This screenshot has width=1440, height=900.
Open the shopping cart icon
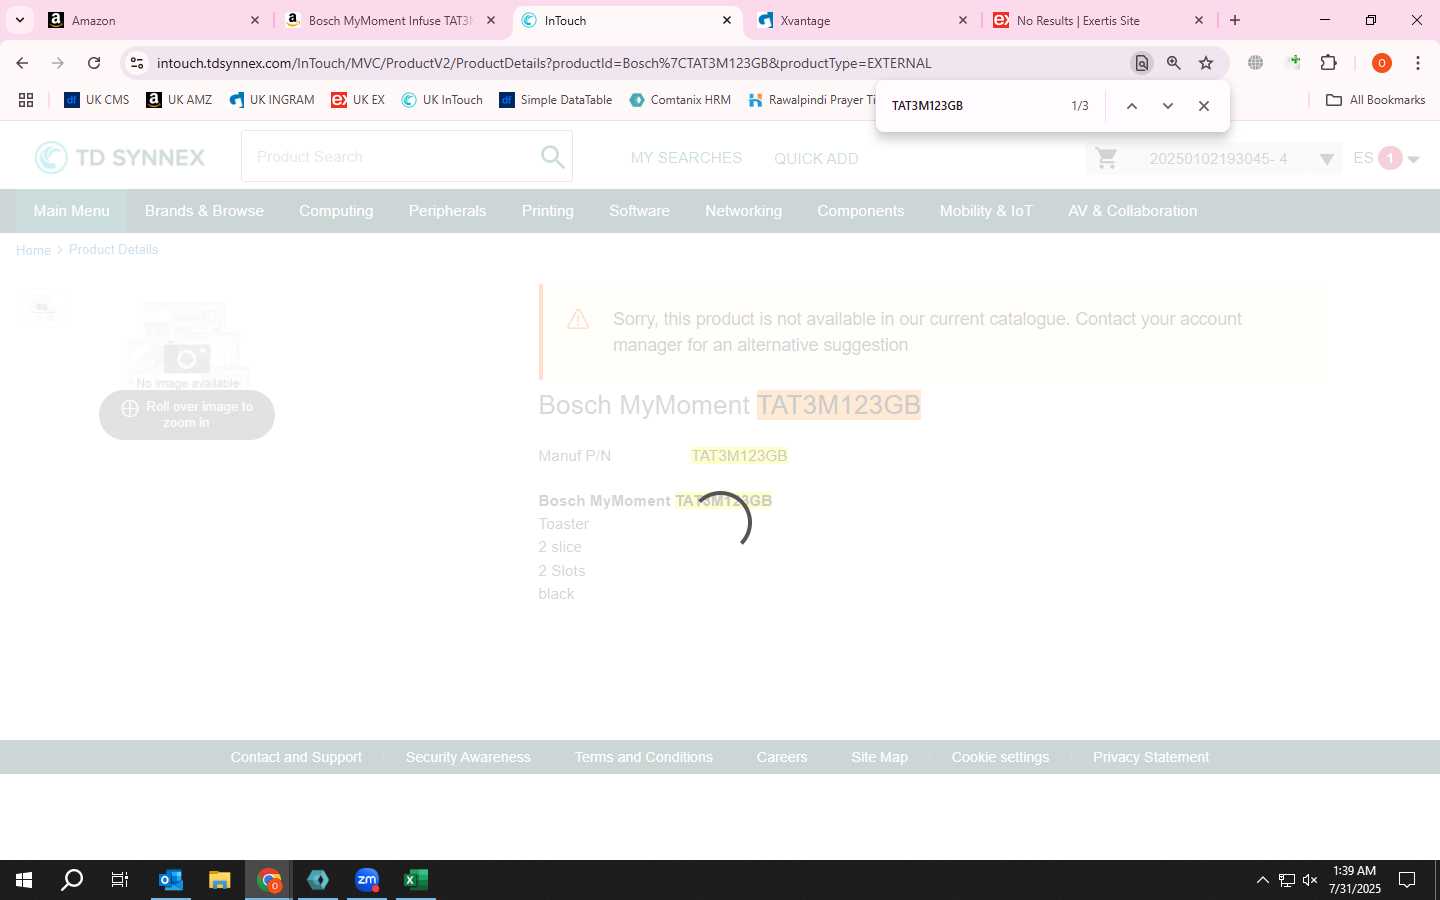coord(1106,158)
